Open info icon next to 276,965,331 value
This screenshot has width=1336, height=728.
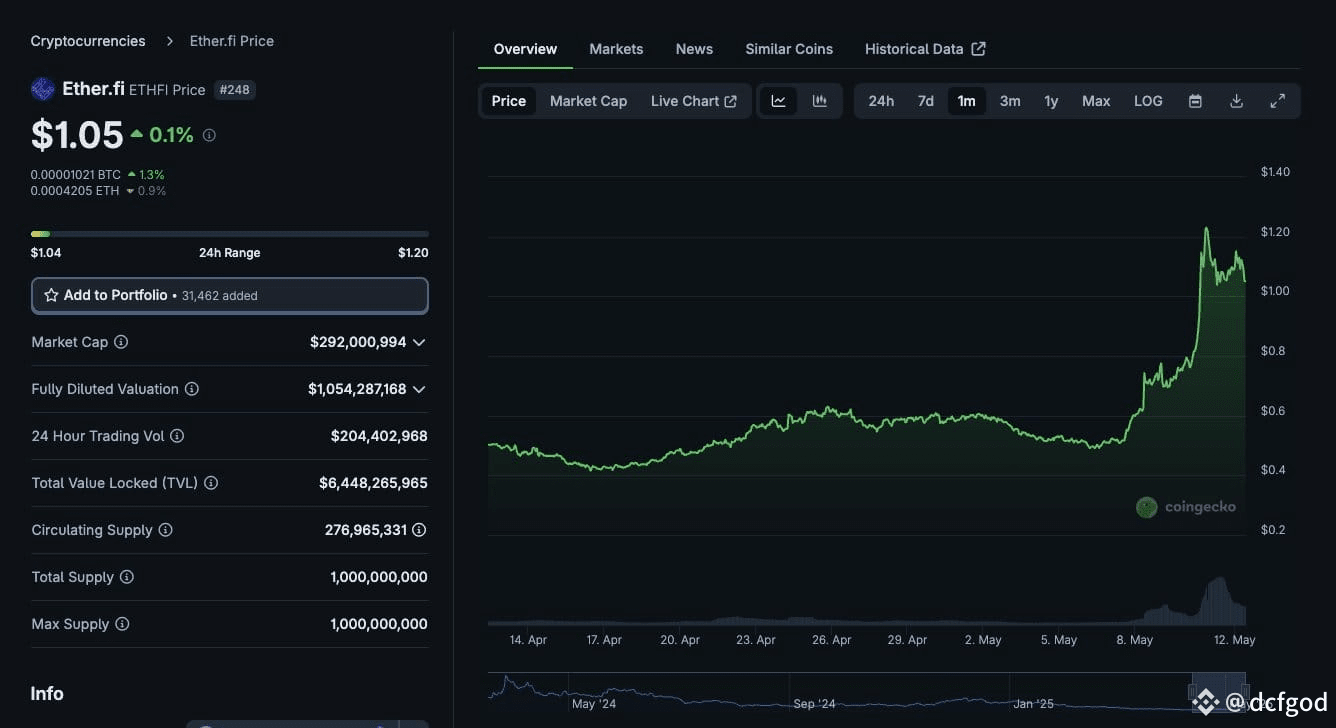tap(420, 530)
